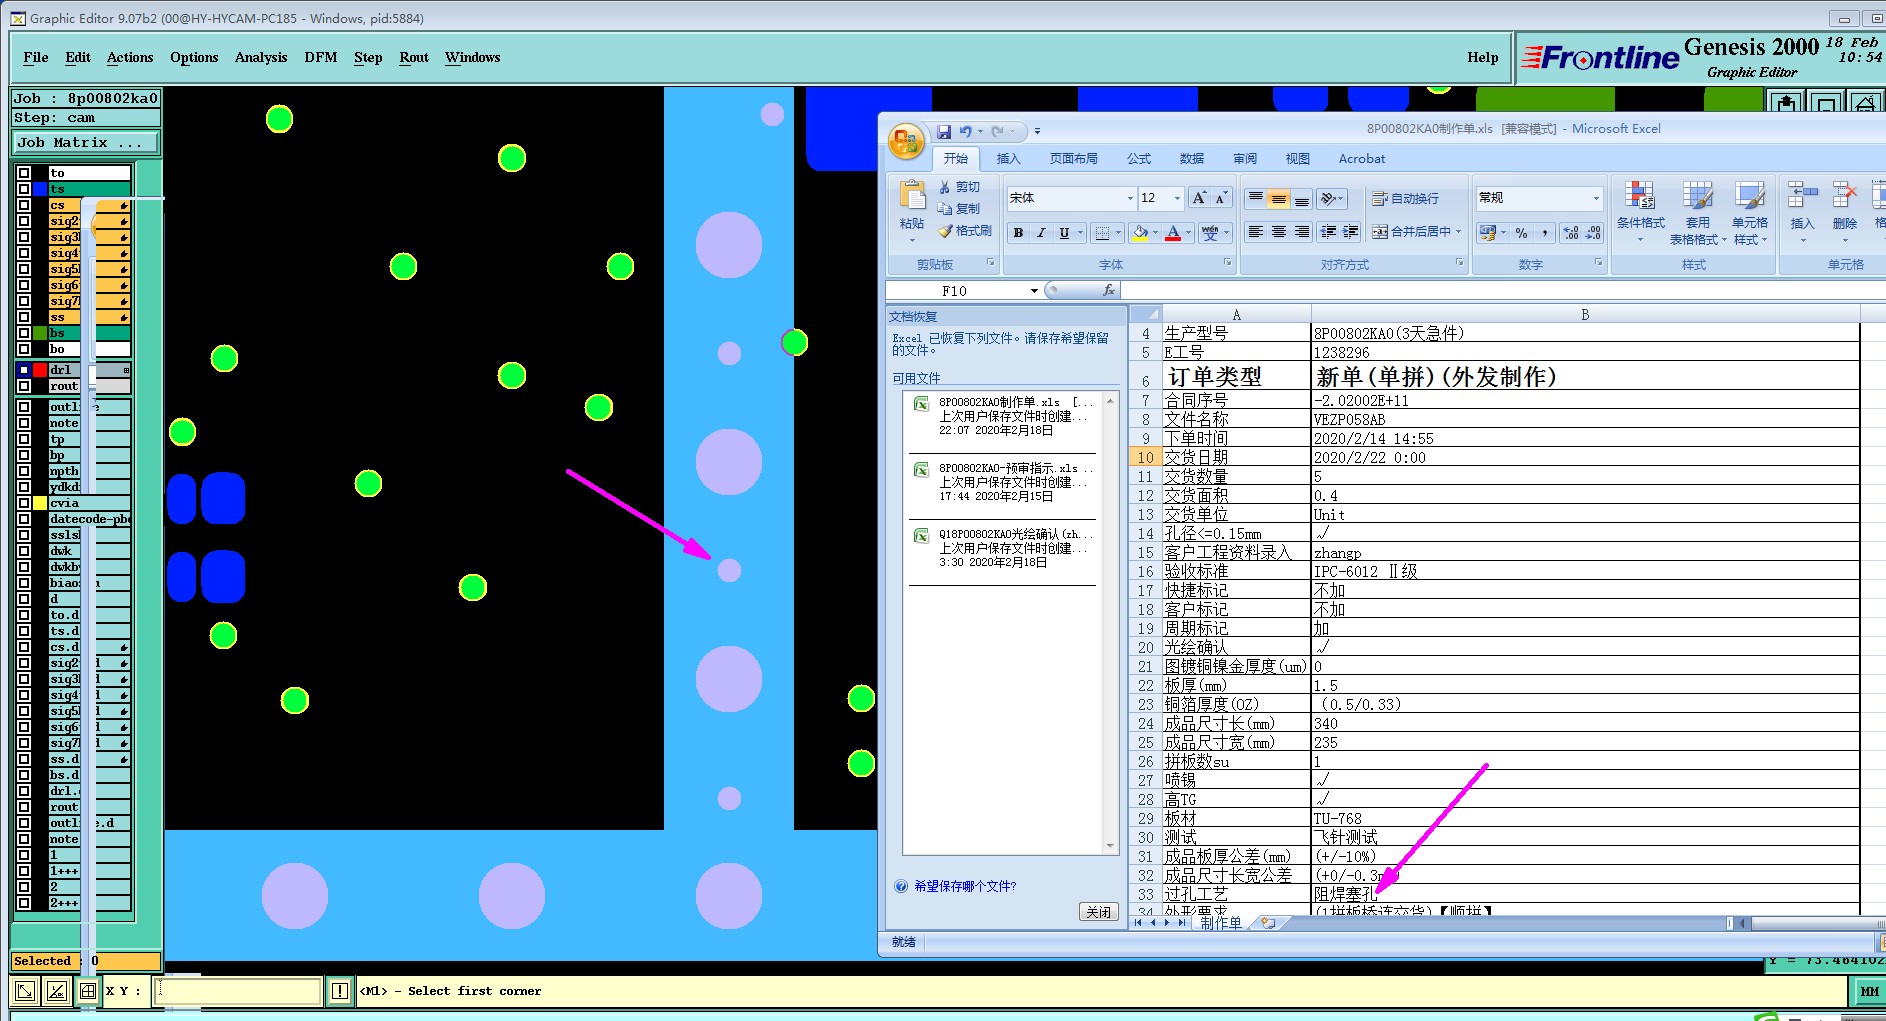Toggle Italic formatting in Excel

click(1041, 233)
